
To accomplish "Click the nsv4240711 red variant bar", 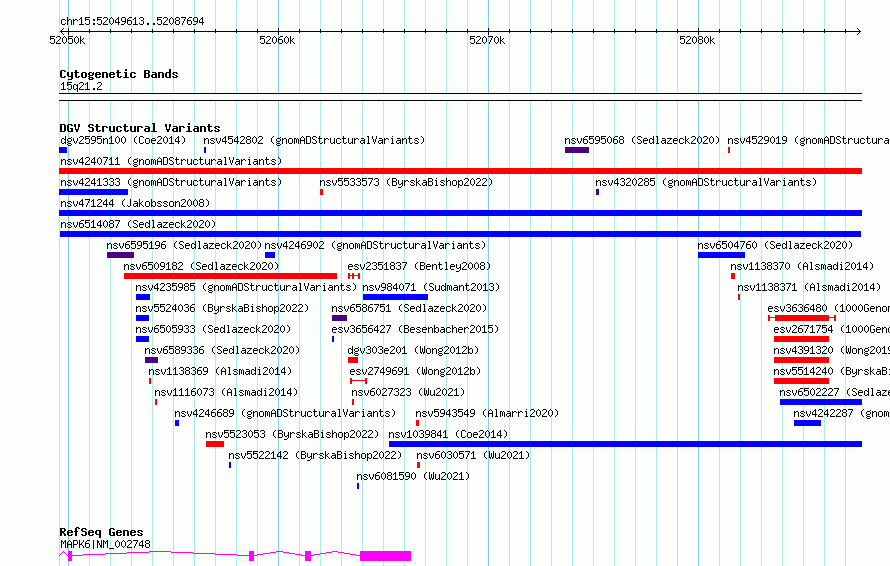I will 460,171.
